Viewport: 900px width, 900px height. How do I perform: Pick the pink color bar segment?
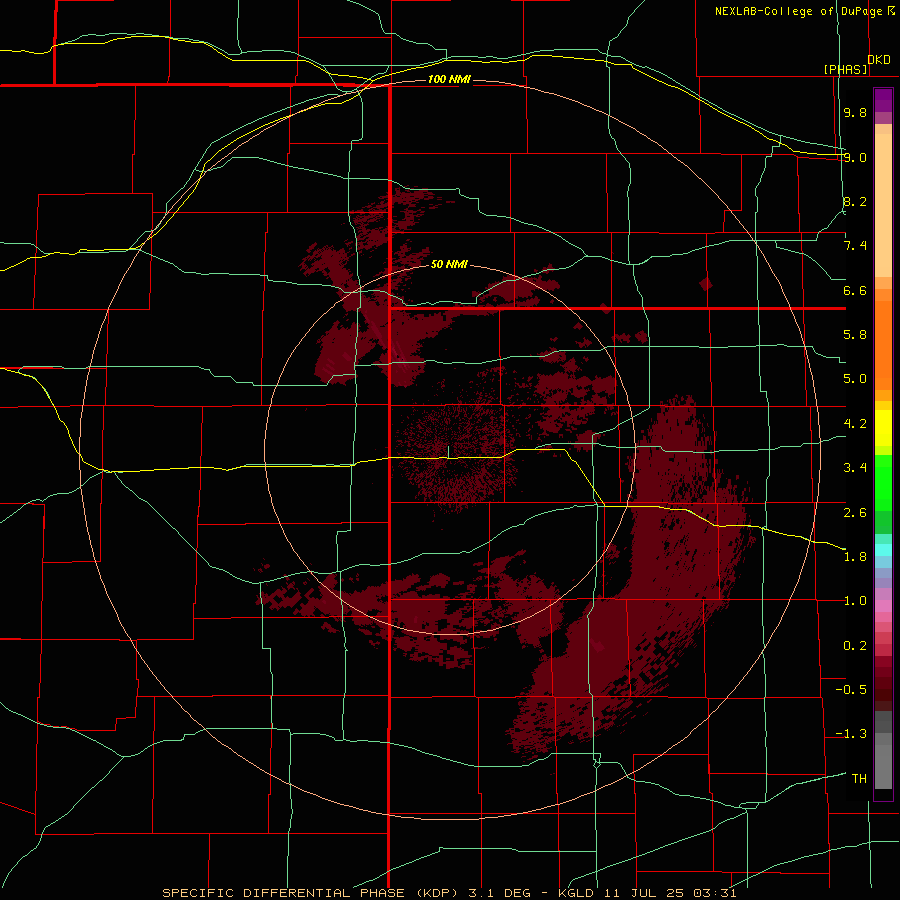(x=883, y=606)
